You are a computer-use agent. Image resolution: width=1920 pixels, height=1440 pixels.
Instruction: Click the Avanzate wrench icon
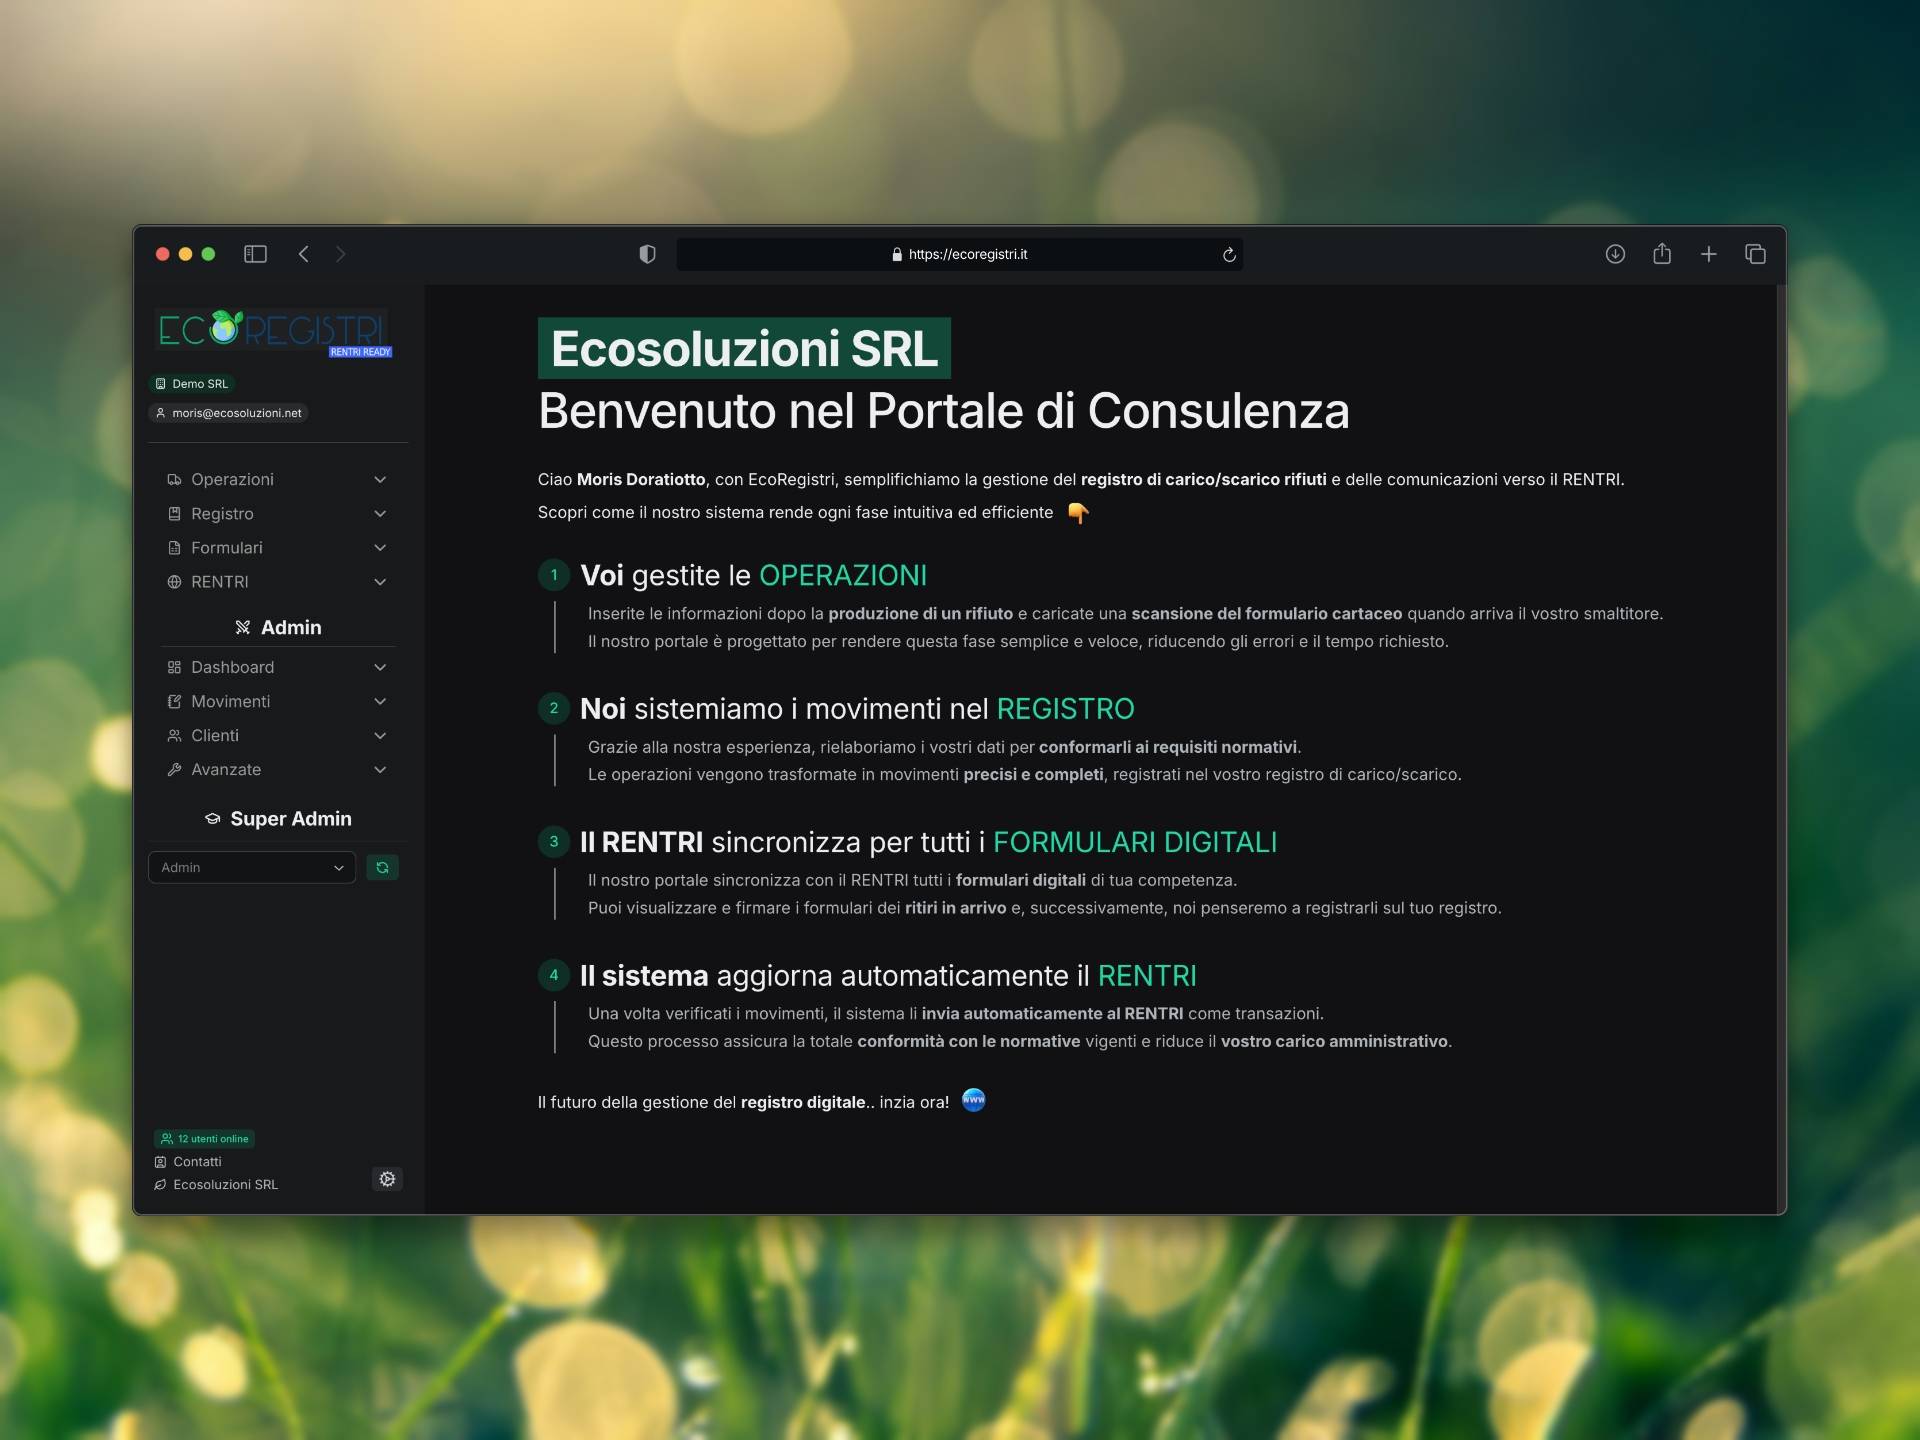174,769
